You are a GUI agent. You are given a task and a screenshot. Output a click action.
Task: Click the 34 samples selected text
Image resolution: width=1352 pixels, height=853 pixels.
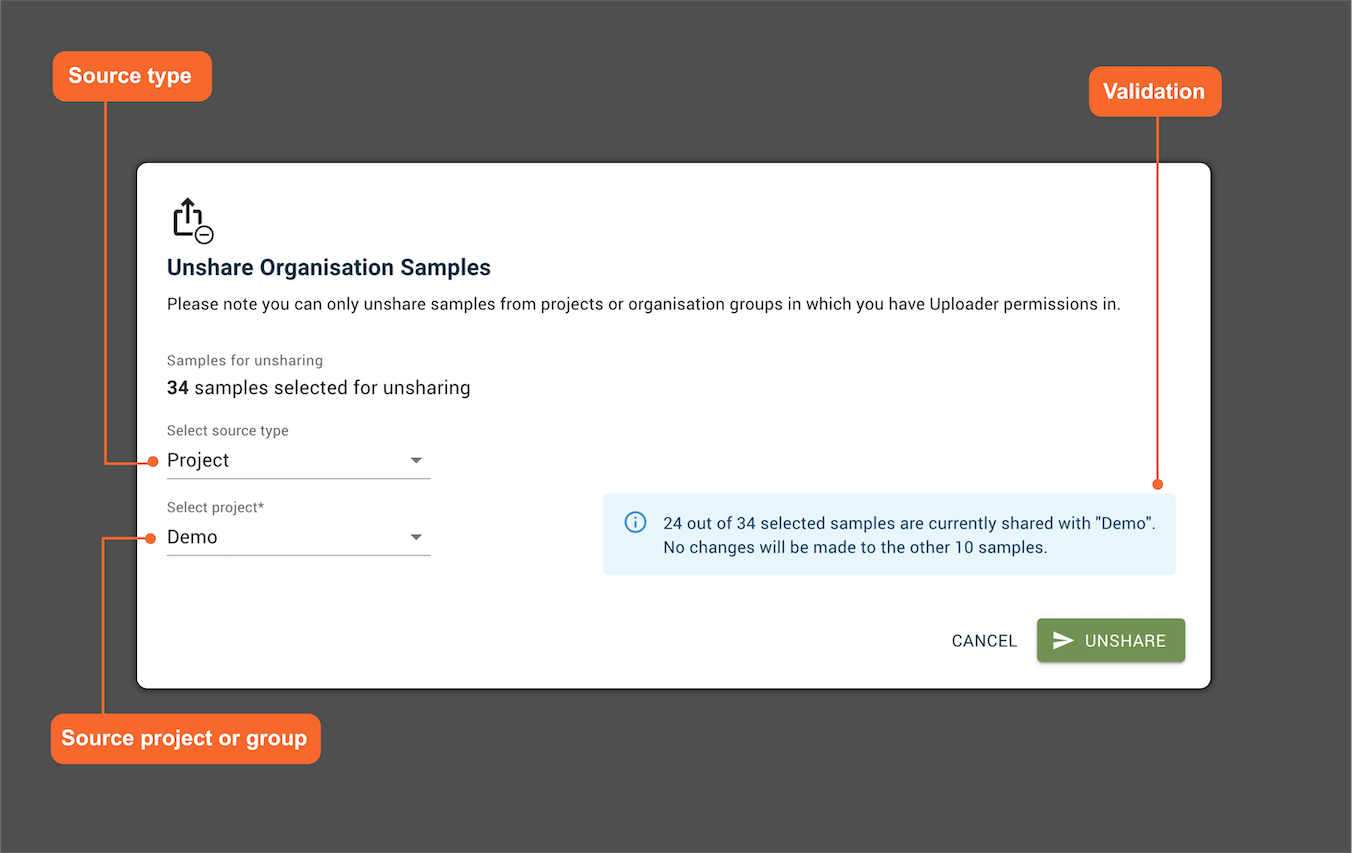(318, 388)
